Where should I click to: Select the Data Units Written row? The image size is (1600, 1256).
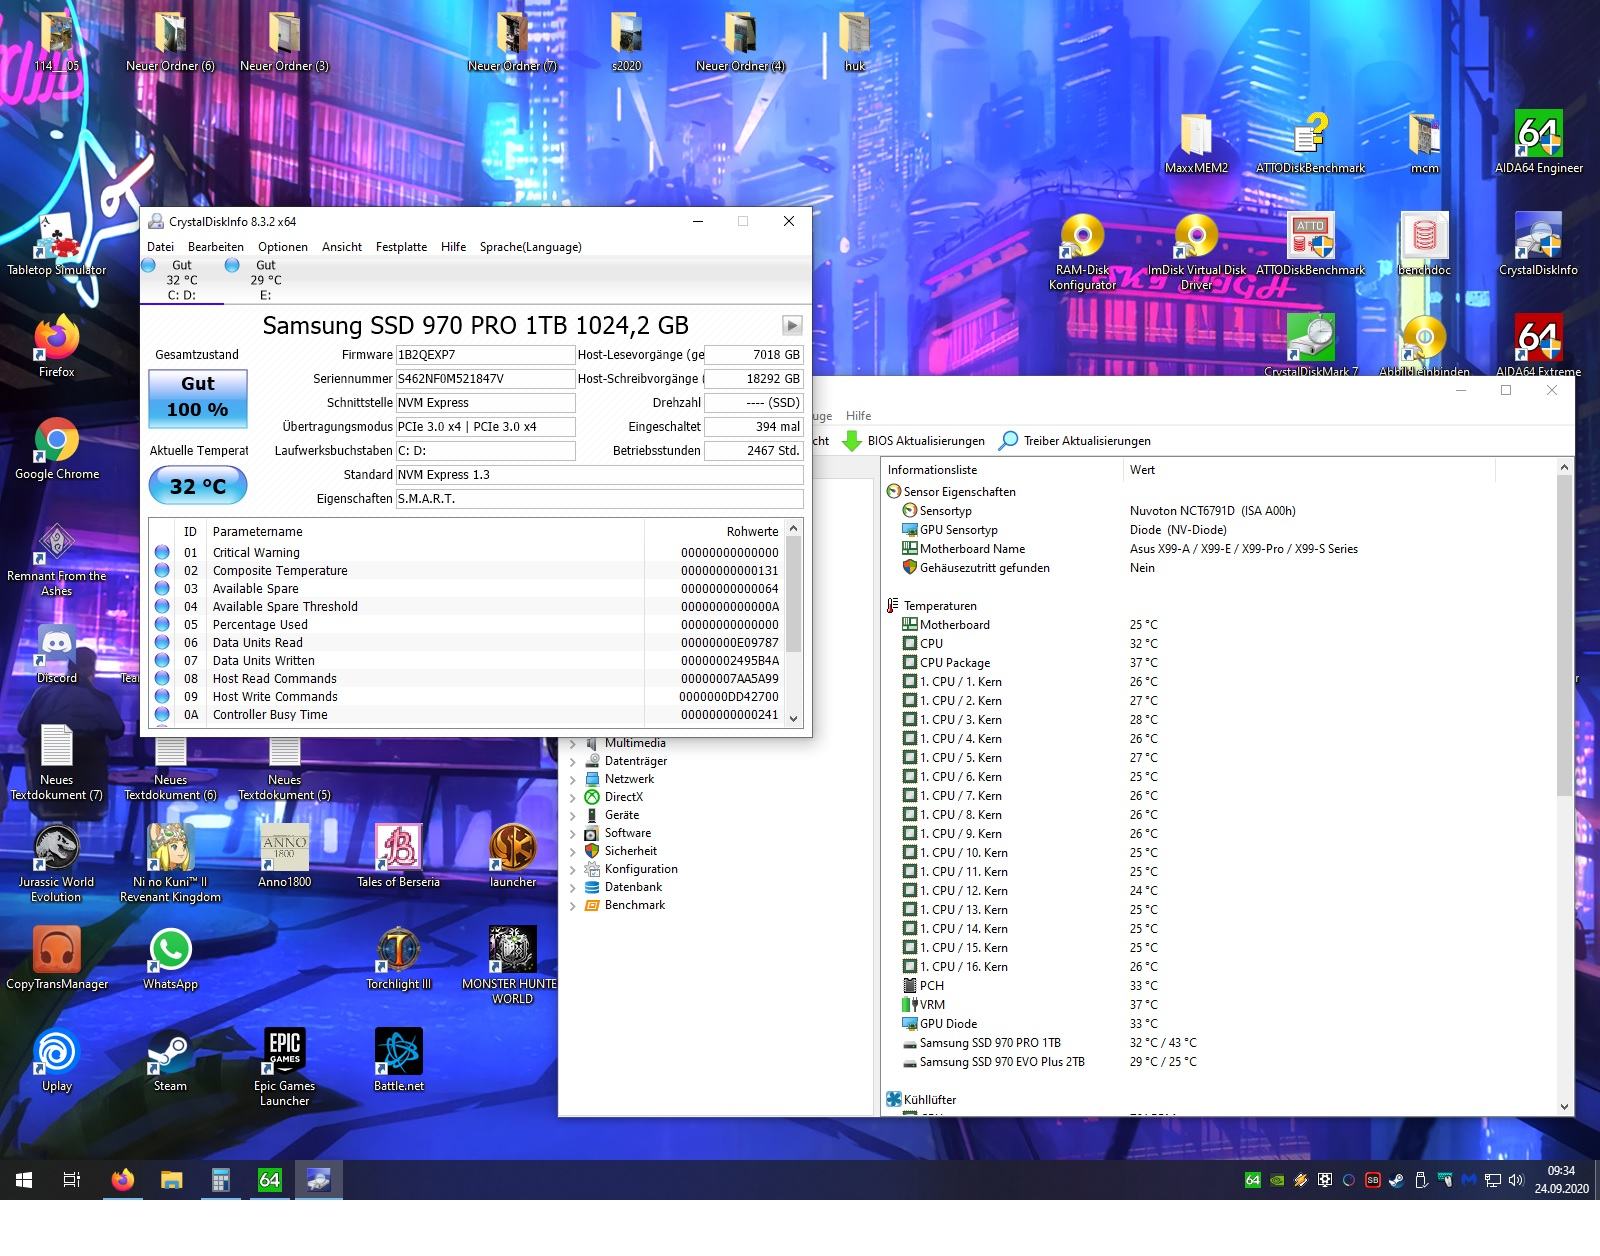(x=467, y=661)
